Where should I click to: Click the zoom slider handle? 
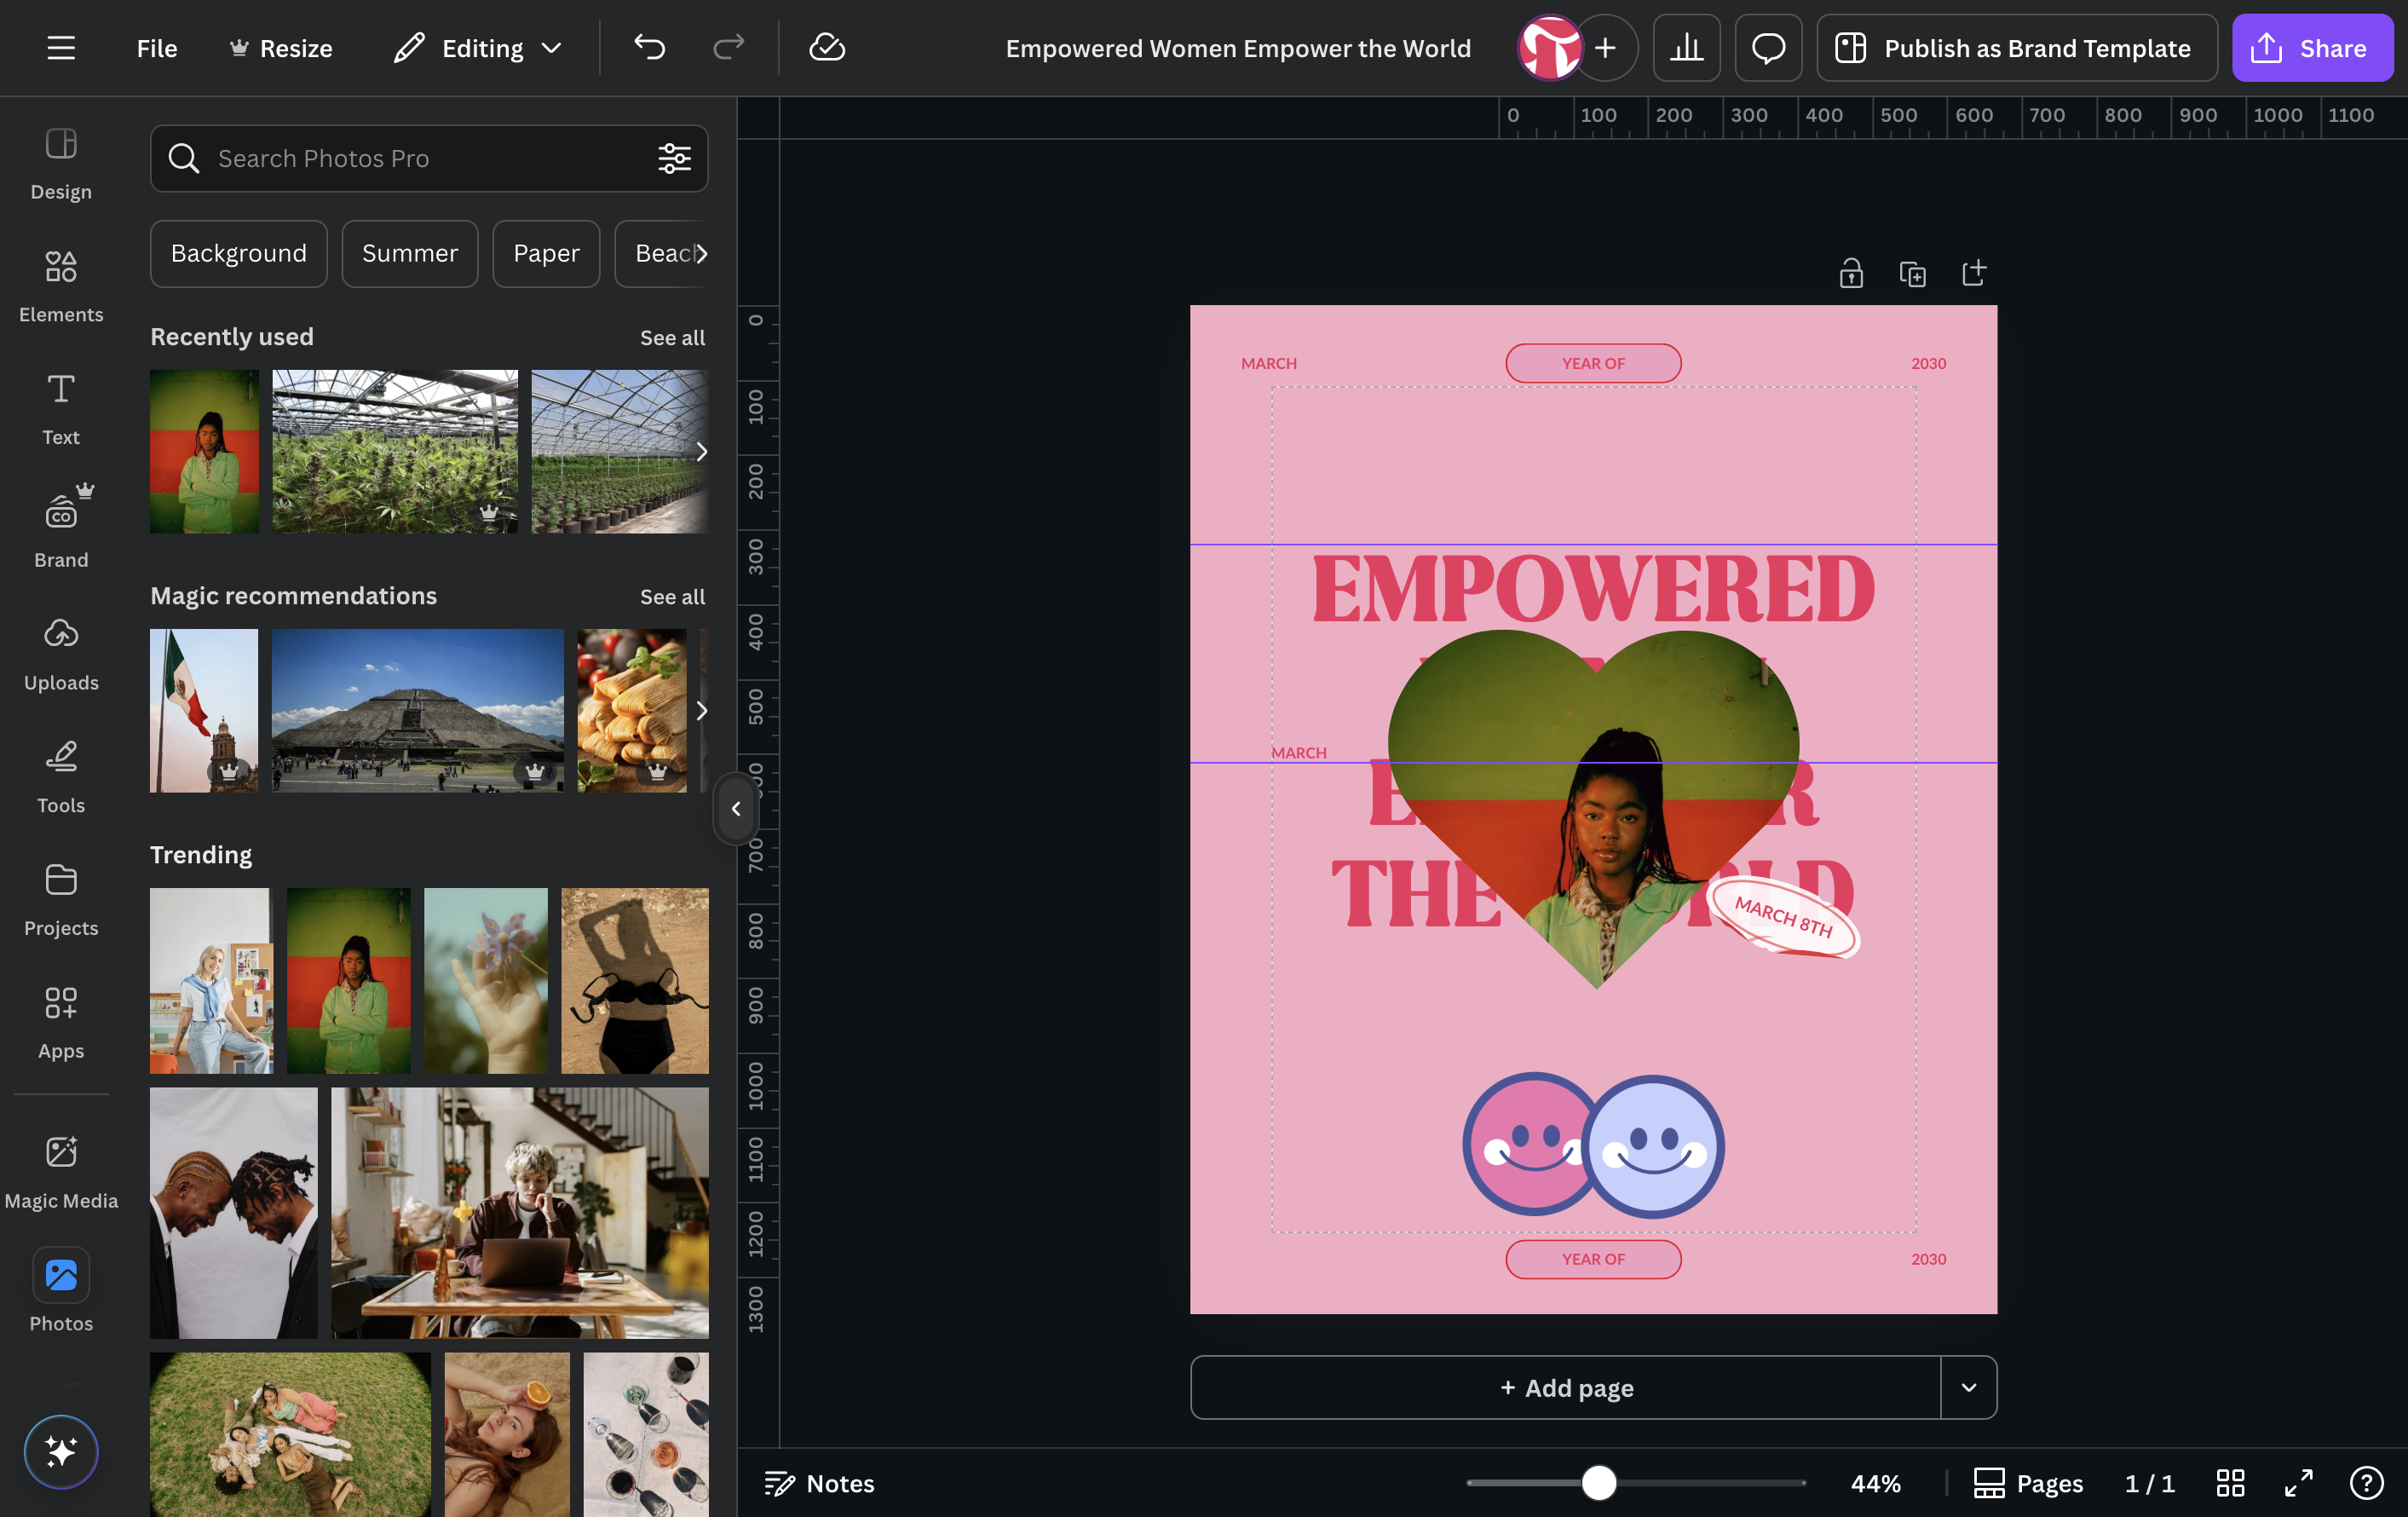point(1598,1483)
